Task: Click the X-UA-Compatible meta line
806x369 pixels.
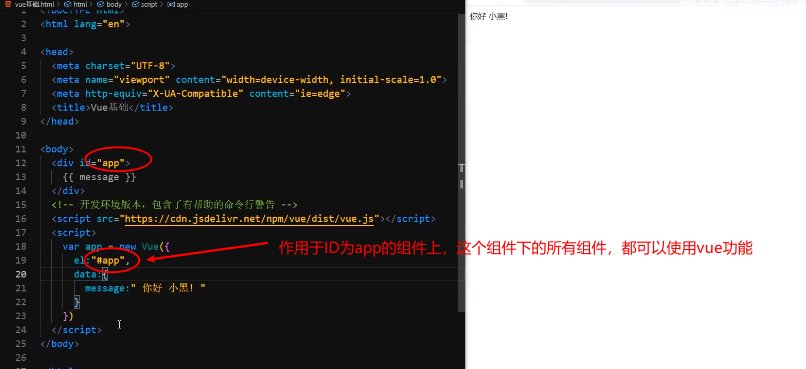Action: point(201,93)
